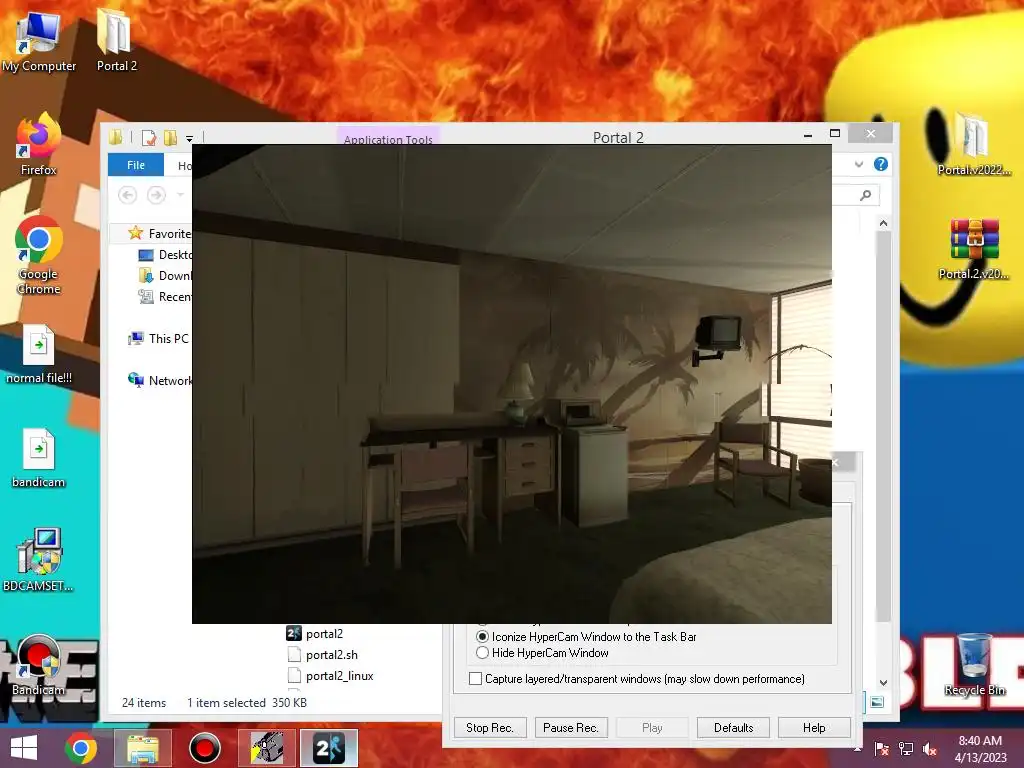
Task: Launch Google Chrome from the desktop
Action: (x=39, y=255)
